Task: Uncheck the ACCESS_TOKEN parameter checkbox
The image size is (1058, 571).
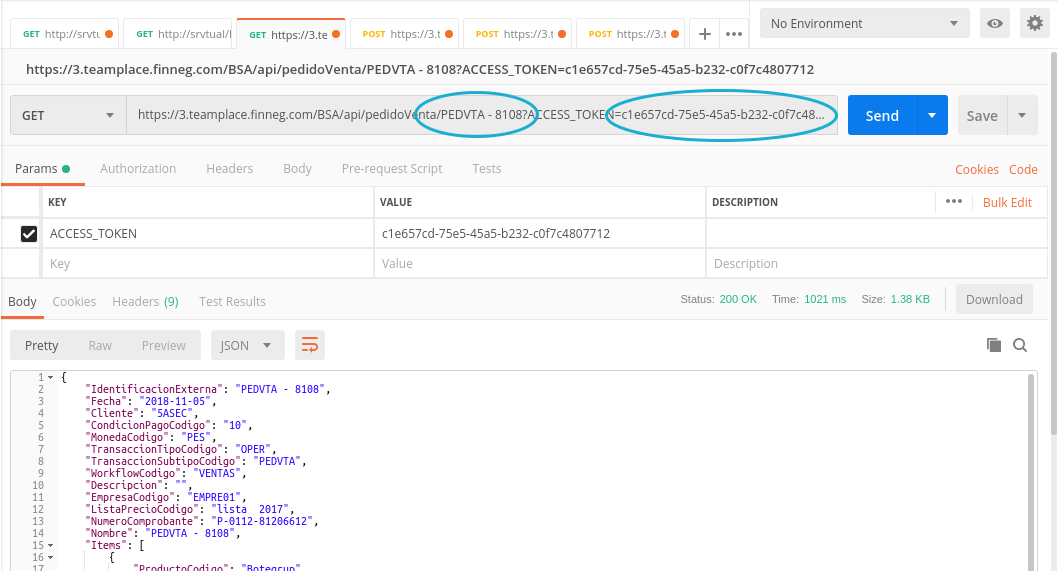Action: point(30,234)
